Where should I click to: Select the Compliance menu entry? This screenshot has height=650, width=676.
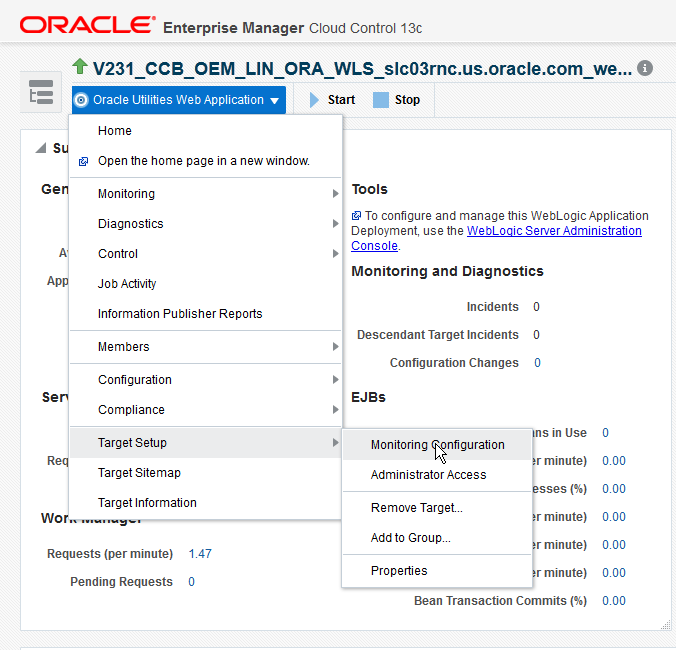205,409
